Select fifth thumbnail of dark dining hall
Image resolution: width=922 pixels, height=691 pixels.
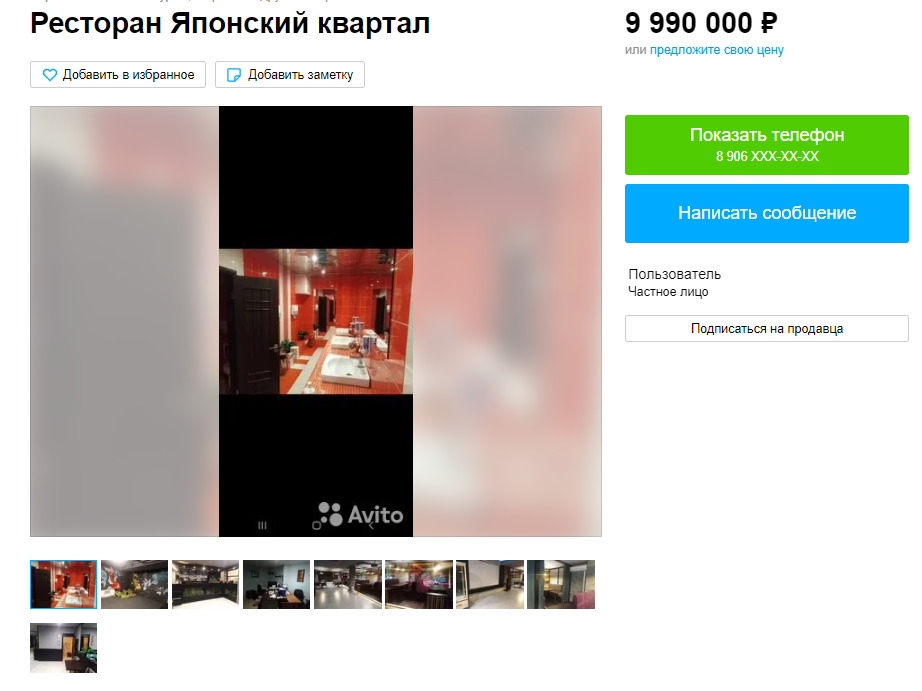pyautogui.click(x=348, y=584)
